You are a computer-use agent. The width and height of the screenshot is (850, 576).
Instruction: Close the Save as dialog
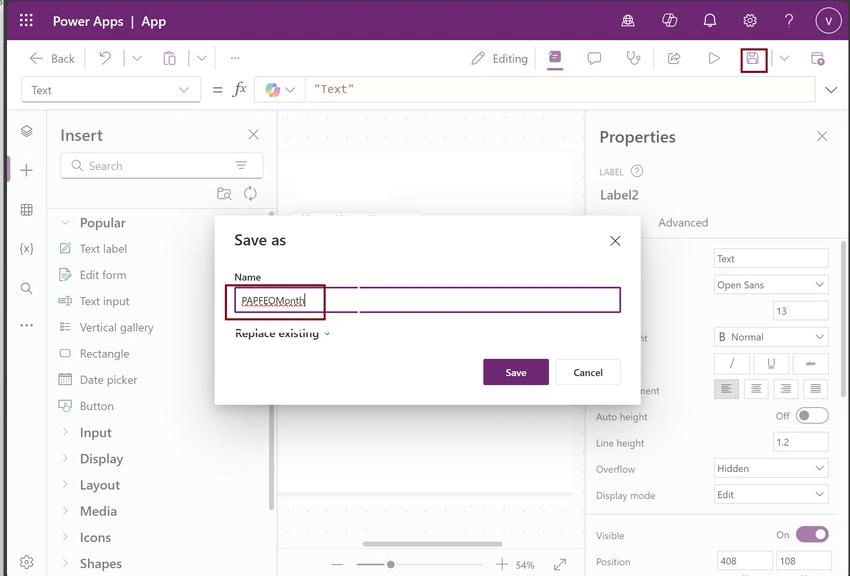pos(615,241)
